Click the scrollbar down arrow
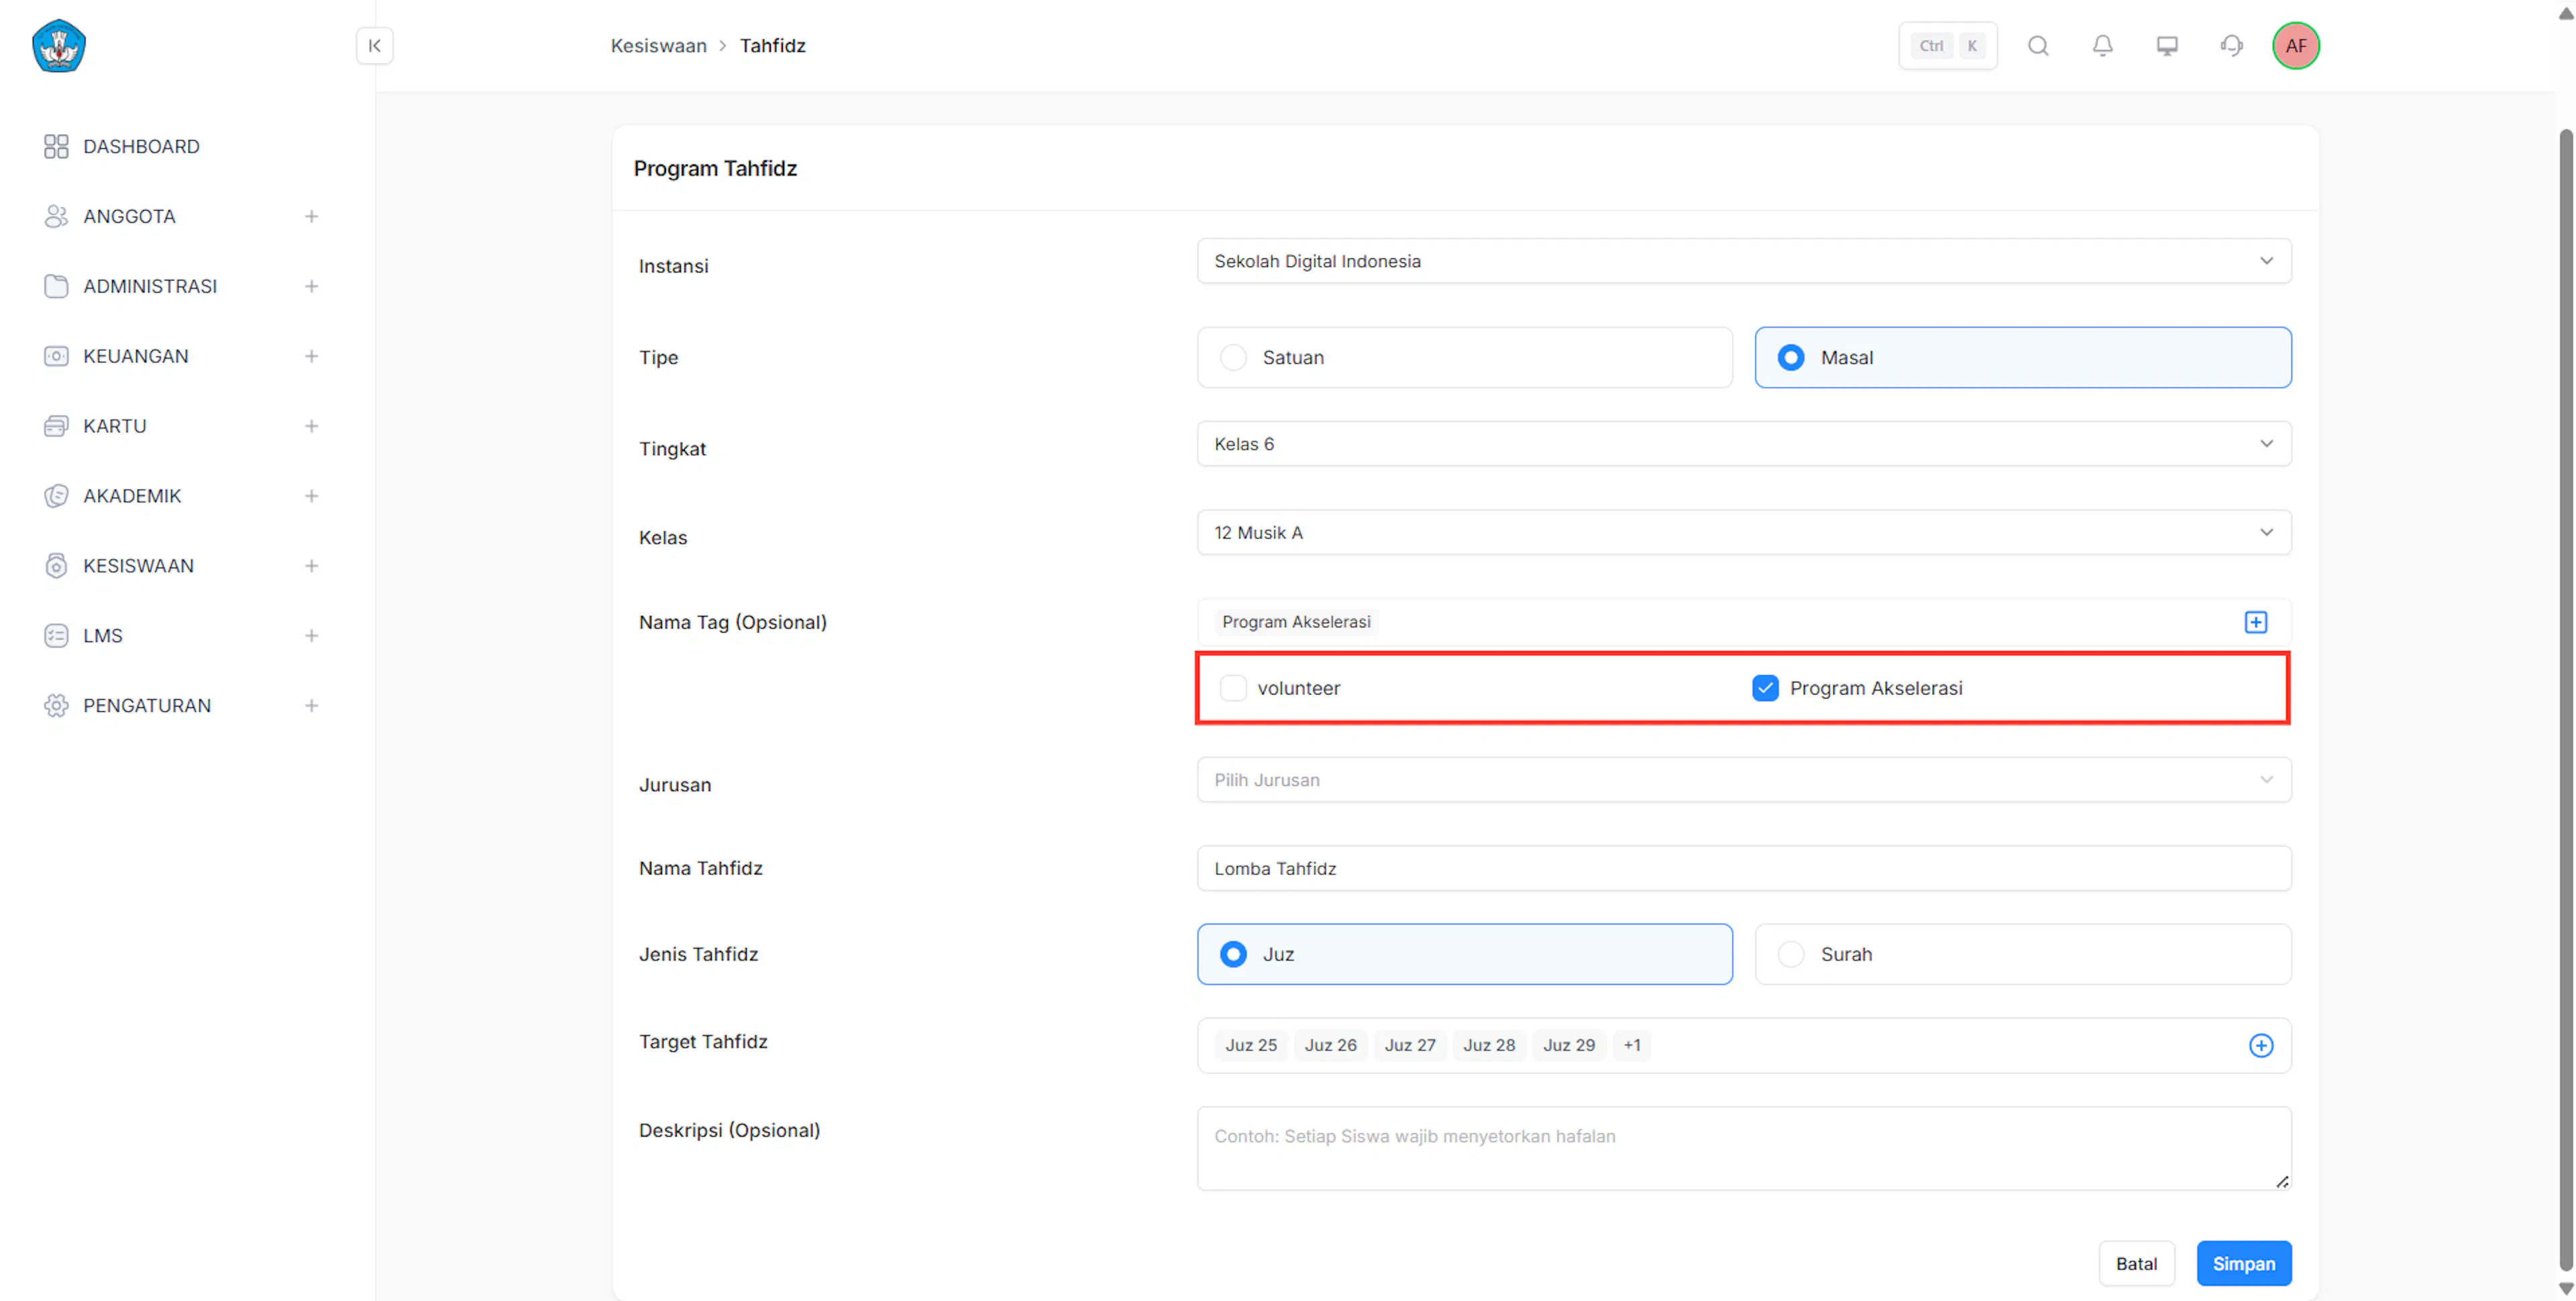This screenshot has width=2576, height=1301. 2565,1288
